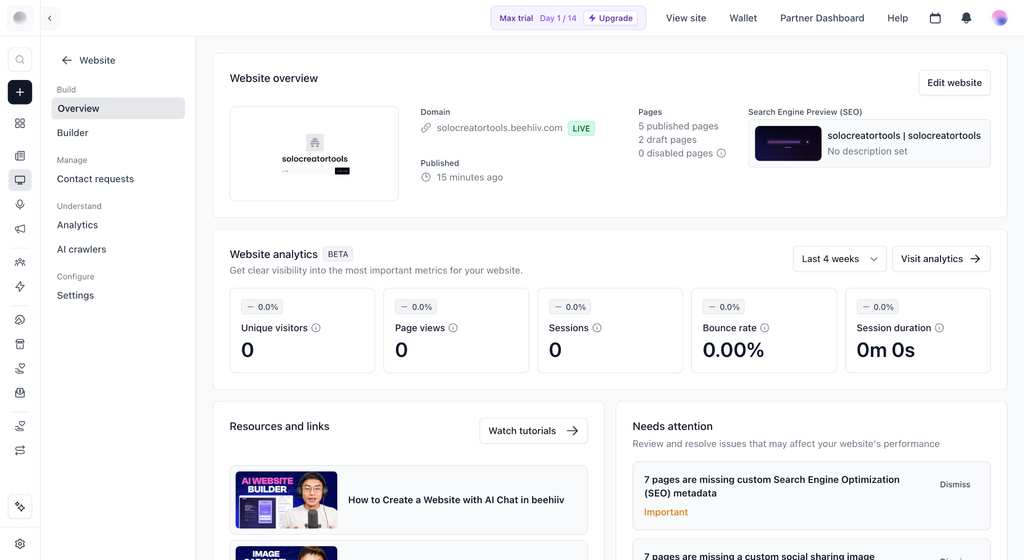Open the AI Website Builder tutorial thumbnail
The image size is (1024, 560).
(x=287, y=500)
